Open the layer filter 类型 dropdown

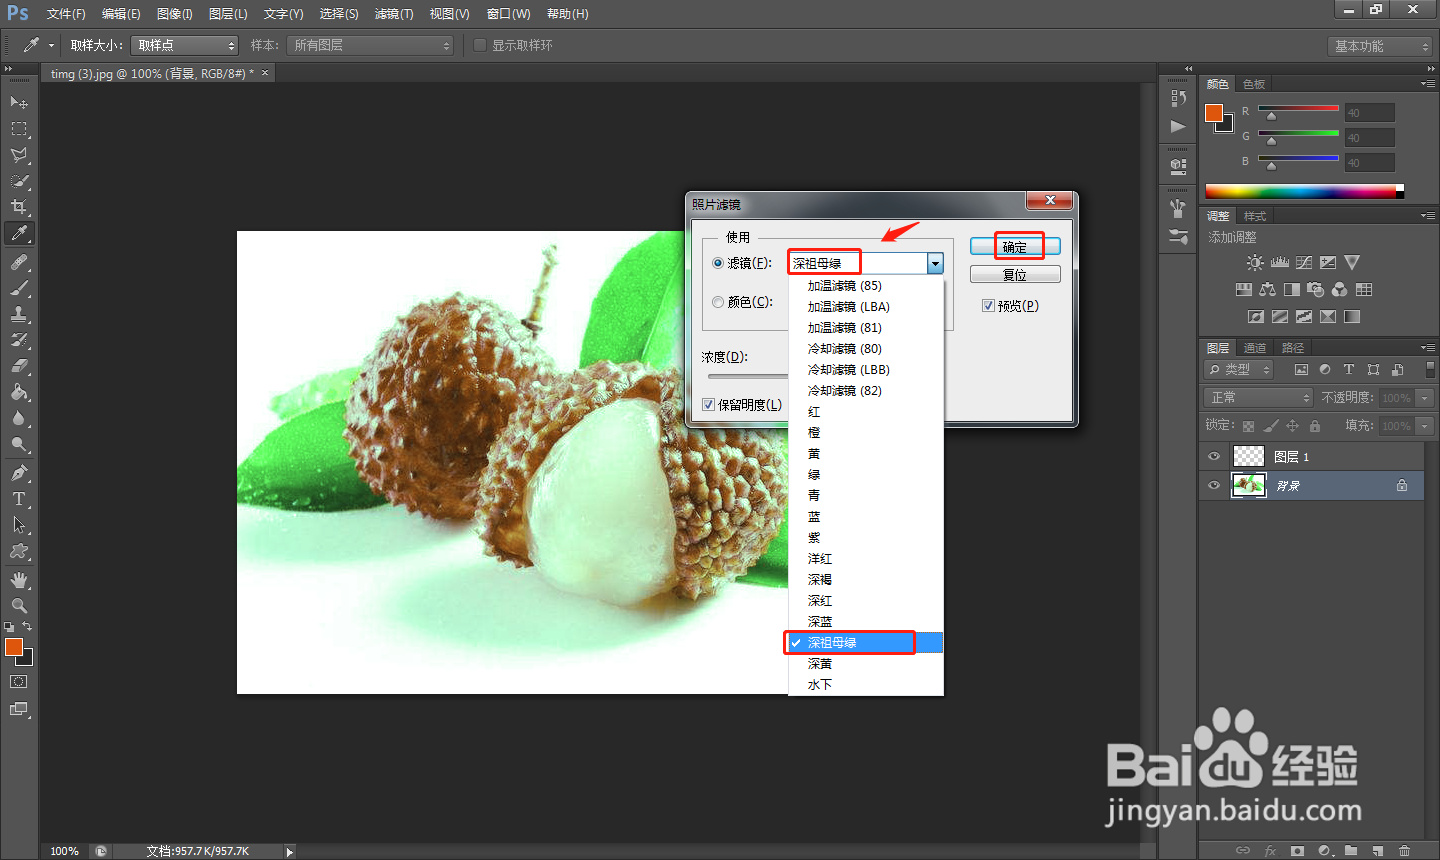tap(1239, 369)
